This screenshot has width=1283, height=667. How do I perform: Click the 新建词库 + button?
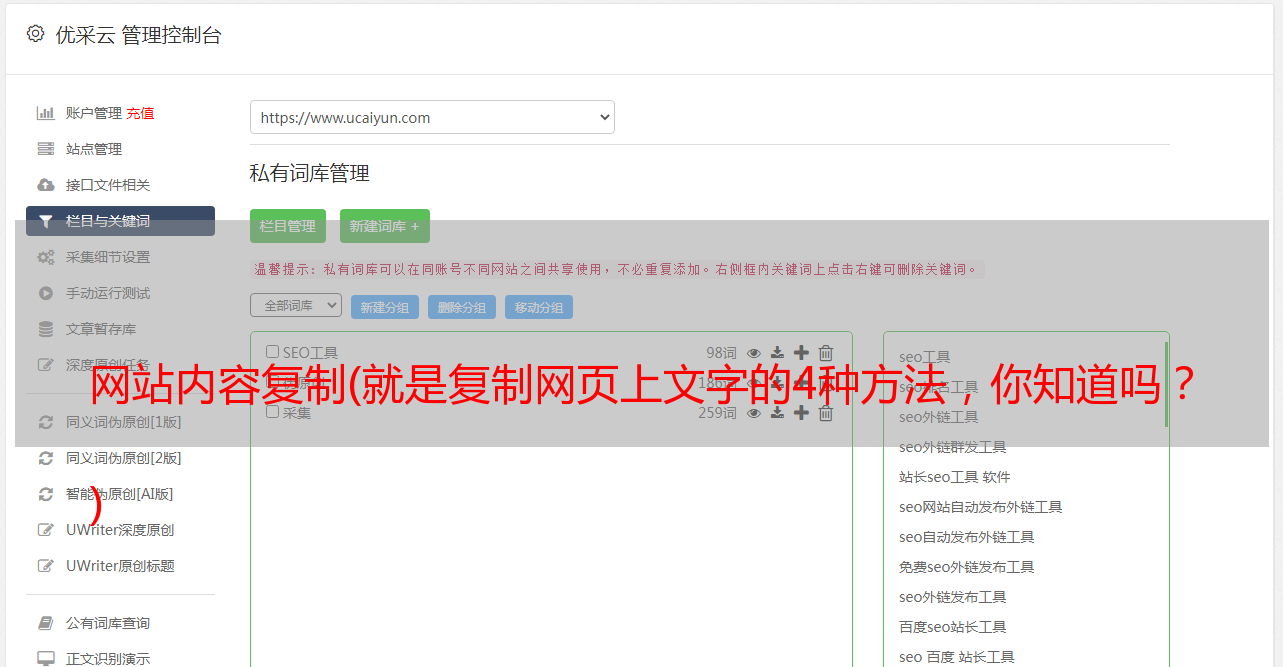pyautogui.click(x=385, y=226)
